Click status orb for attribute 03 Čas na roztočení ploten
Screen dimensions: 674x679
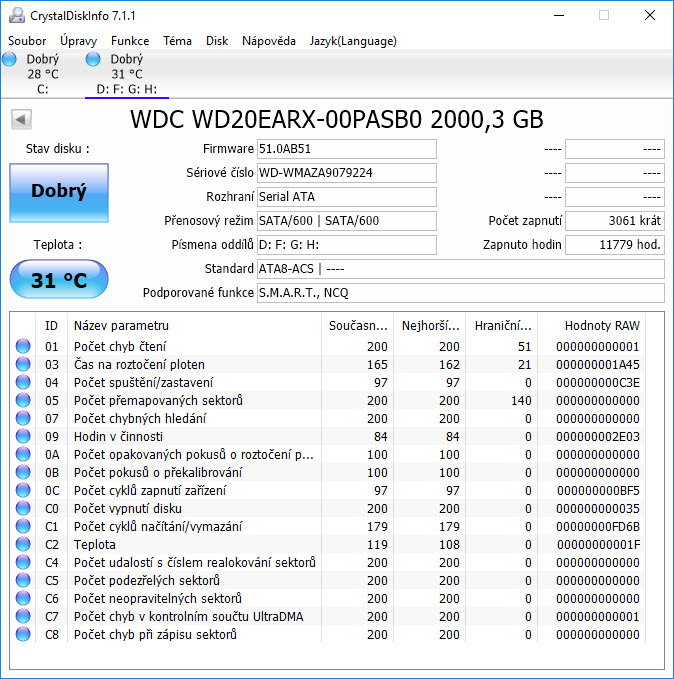point(23,364)
